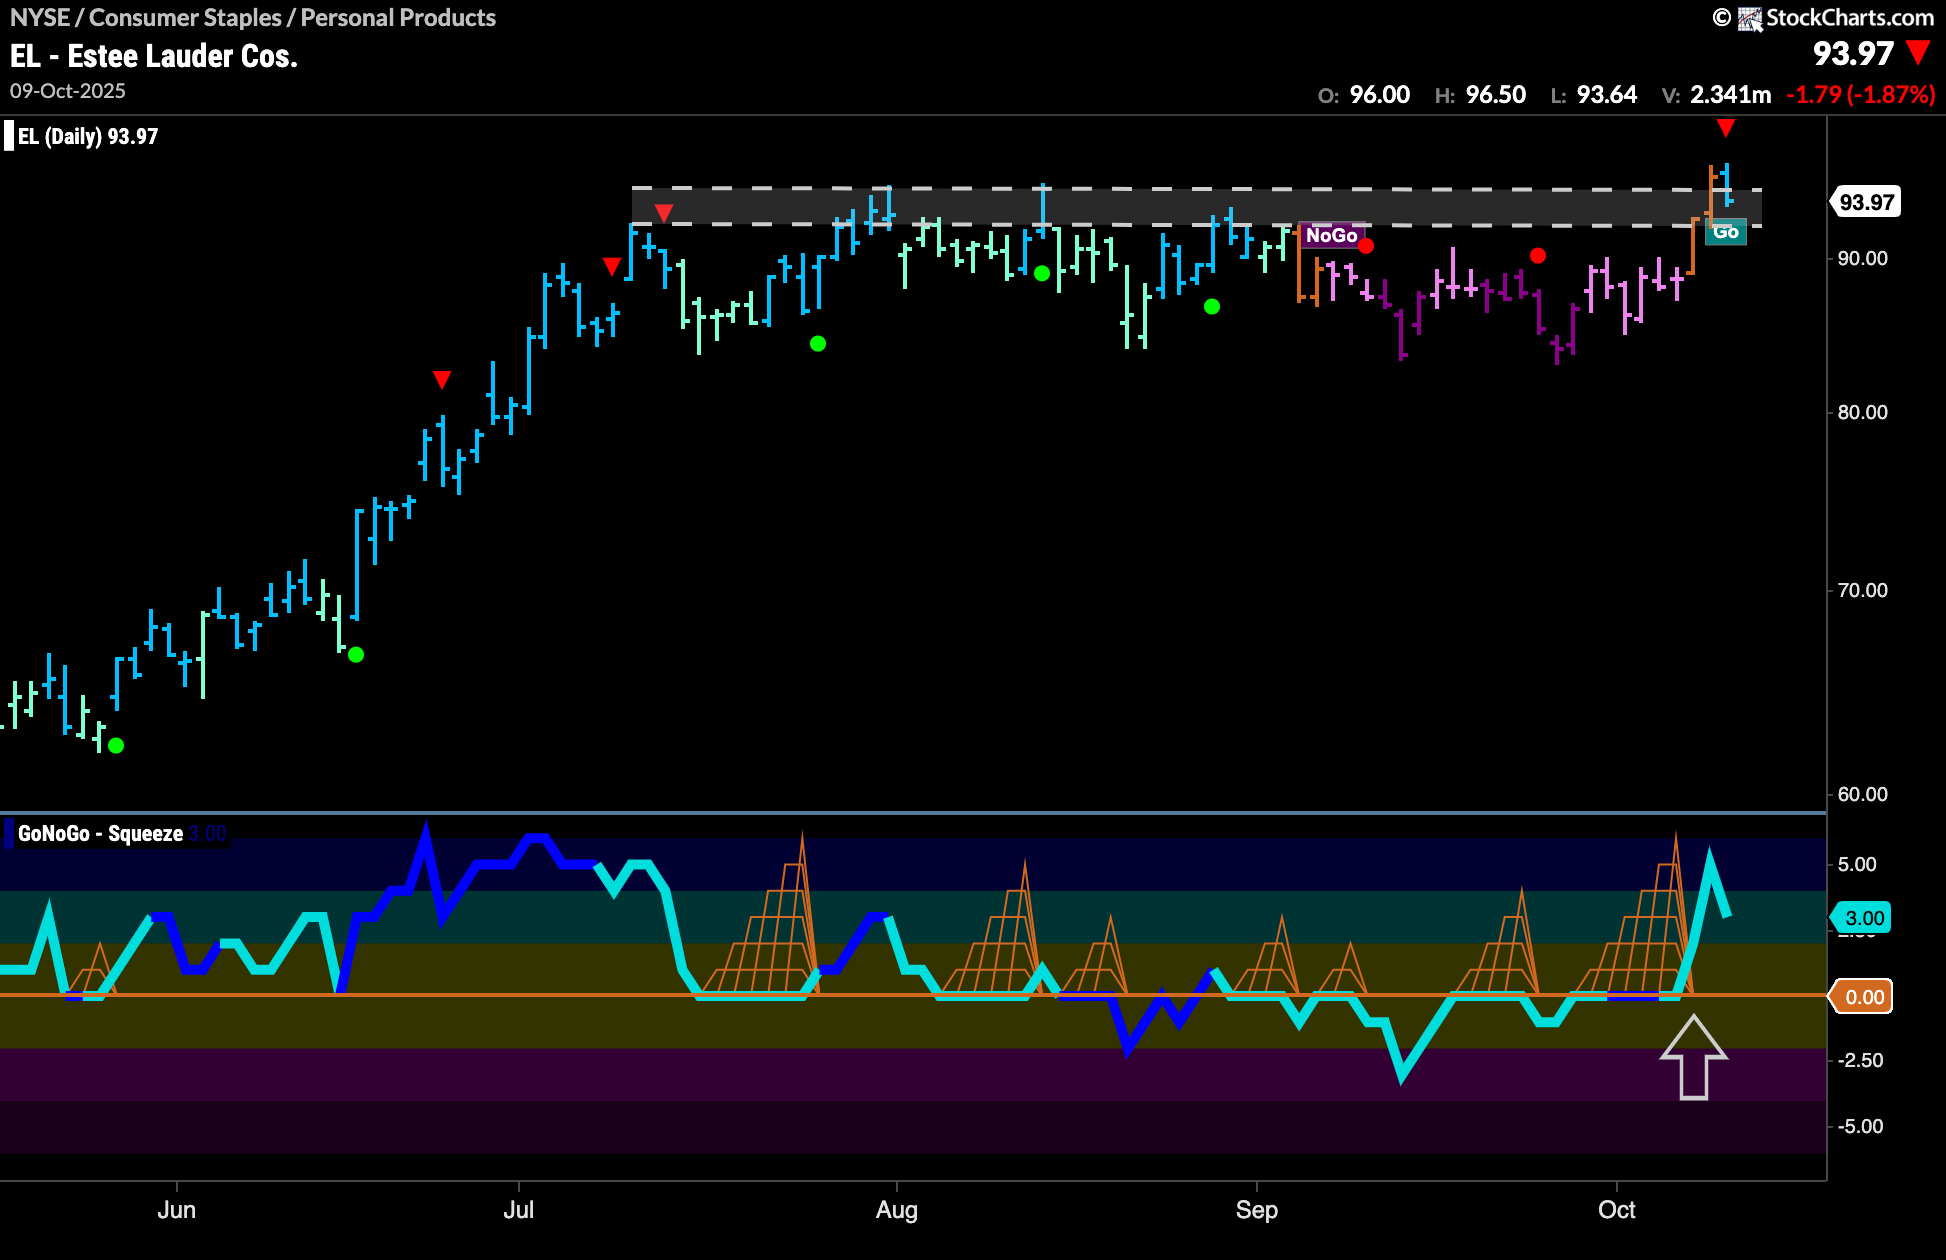The height and width of the screenshot is (1260, 1946).
Task: Select the red dot marker after the NoGo label
Action: point(1367,245)
